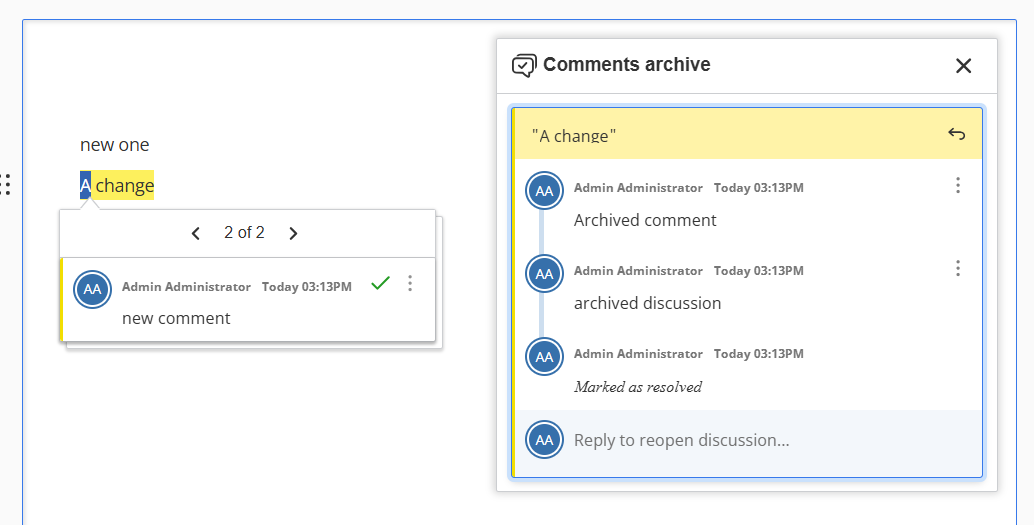Viewport: 1034px width, 525px height.
Task: Open options menu for "new comment"
Action: click(410, 284)
